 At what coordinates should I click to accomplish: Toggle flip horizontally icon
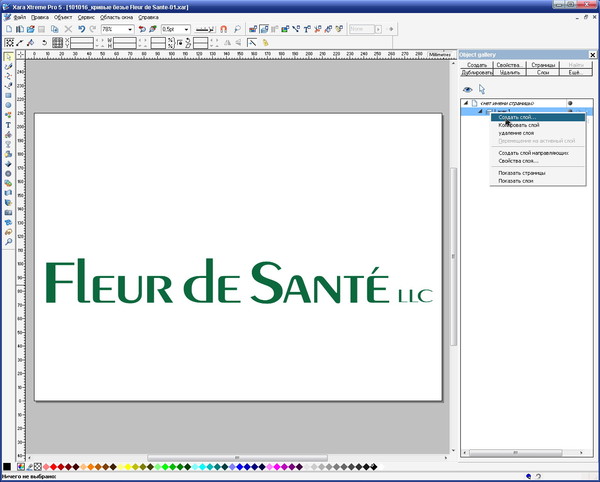(x=227, y=43)
